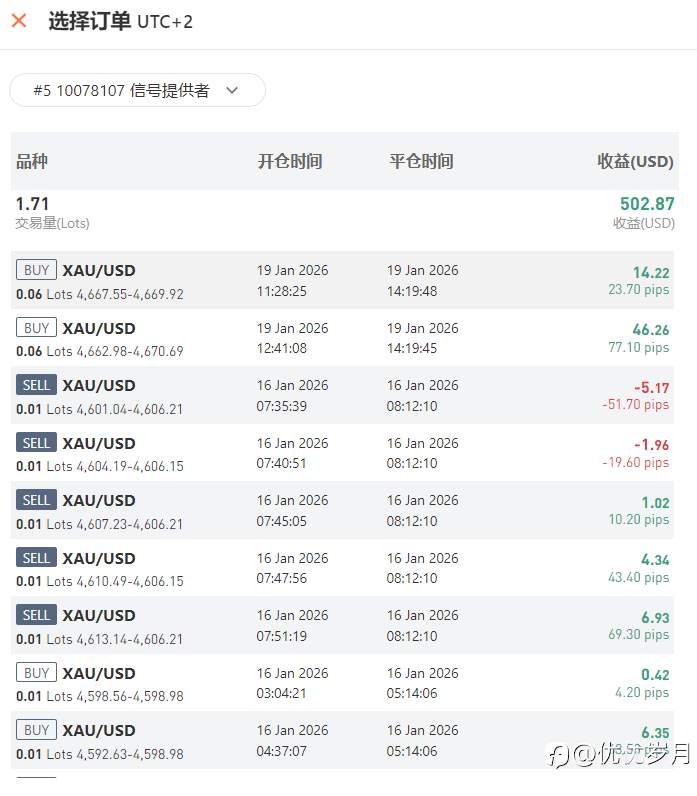Viewport: 697px width, 796px height.
Task: Select the order with 46.26 profit
Action: (x=344, y=338)
